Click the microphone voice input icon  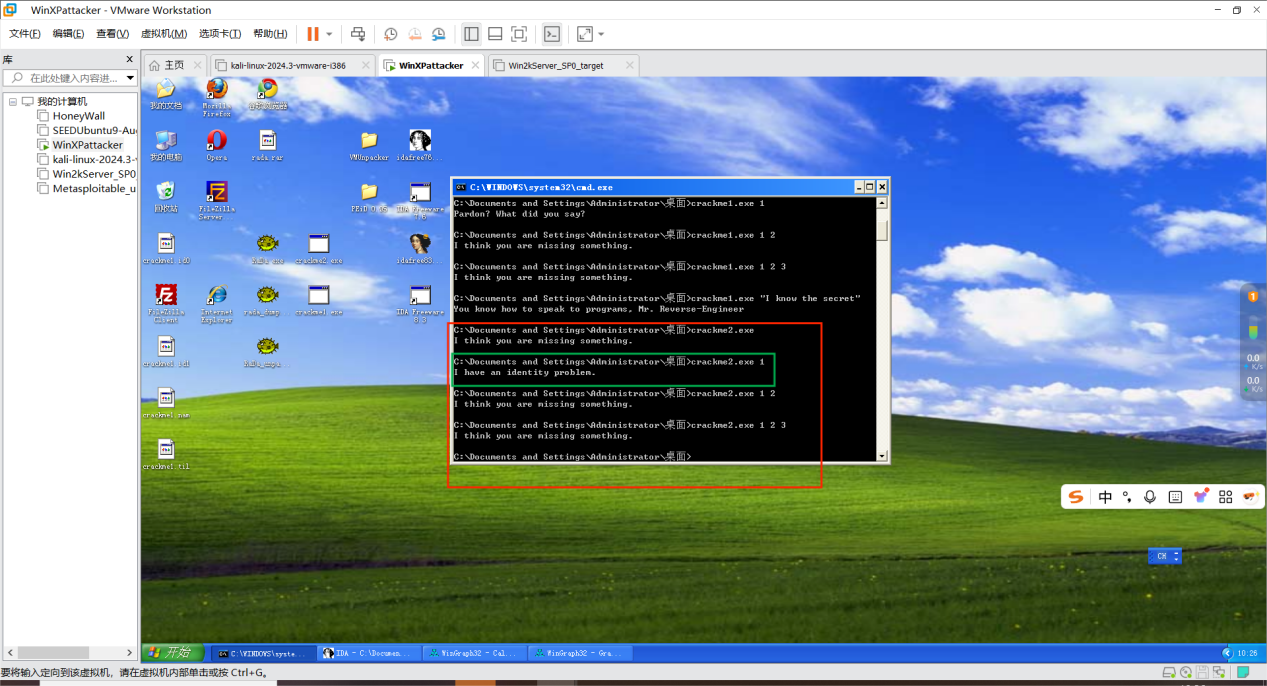coord(1150,497)
